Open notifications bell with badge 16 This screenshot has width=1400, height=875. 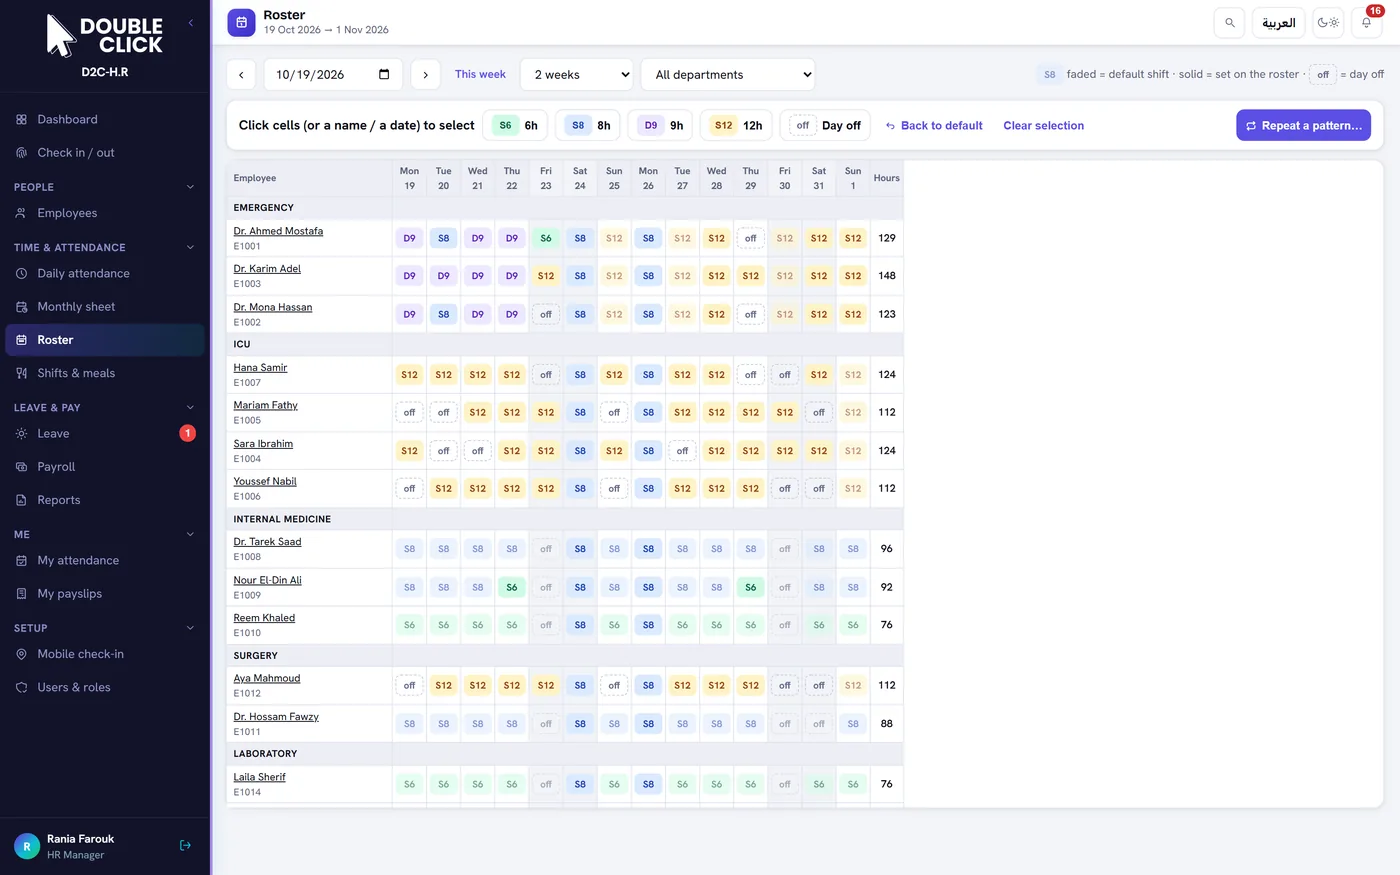(x=1366, y=22)
